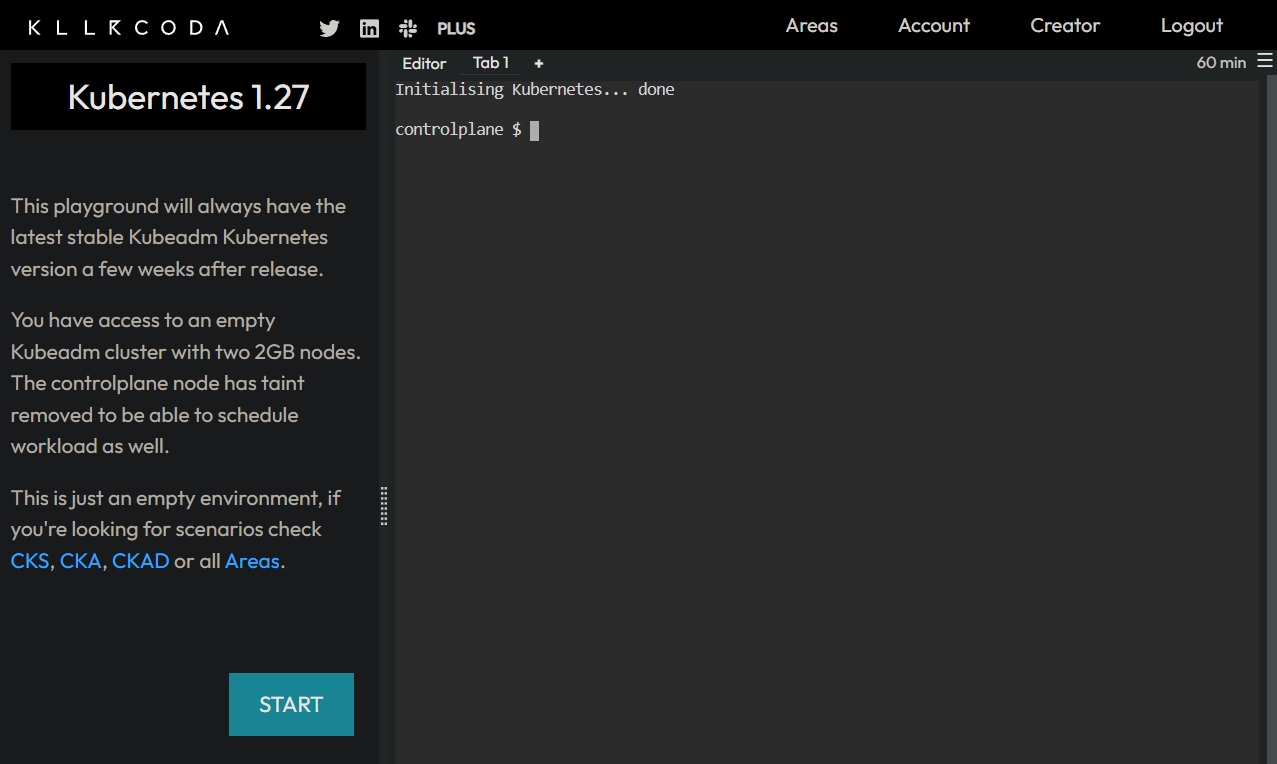Click the Areas link in the description
Image resolution: width=1277 pixels, height=764 pixels.
click(252, 561)
